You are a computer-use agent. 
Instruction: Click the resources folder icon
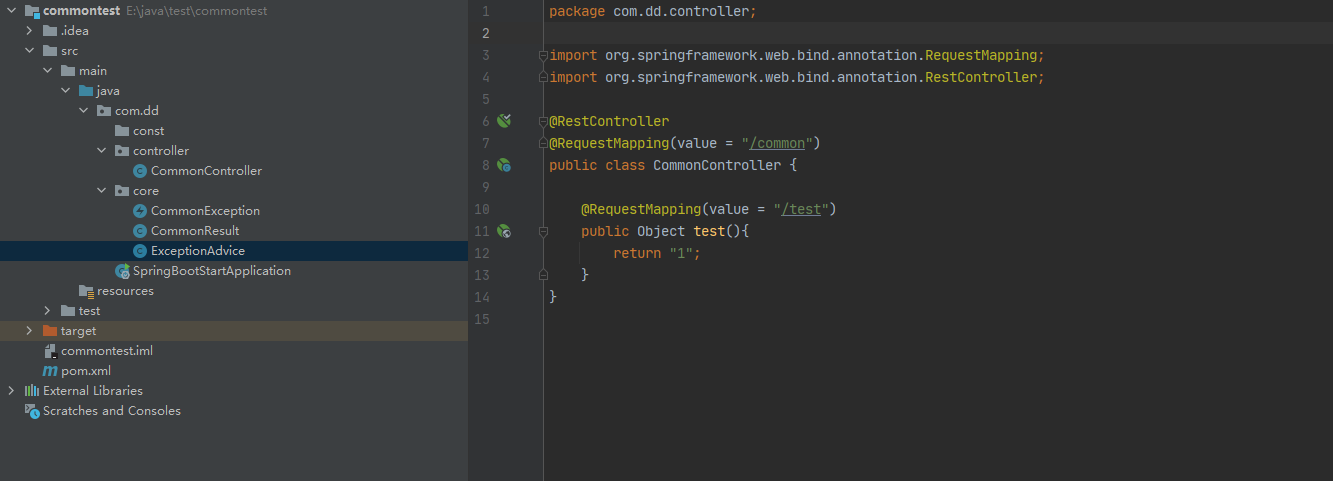[x=86, y=291]
